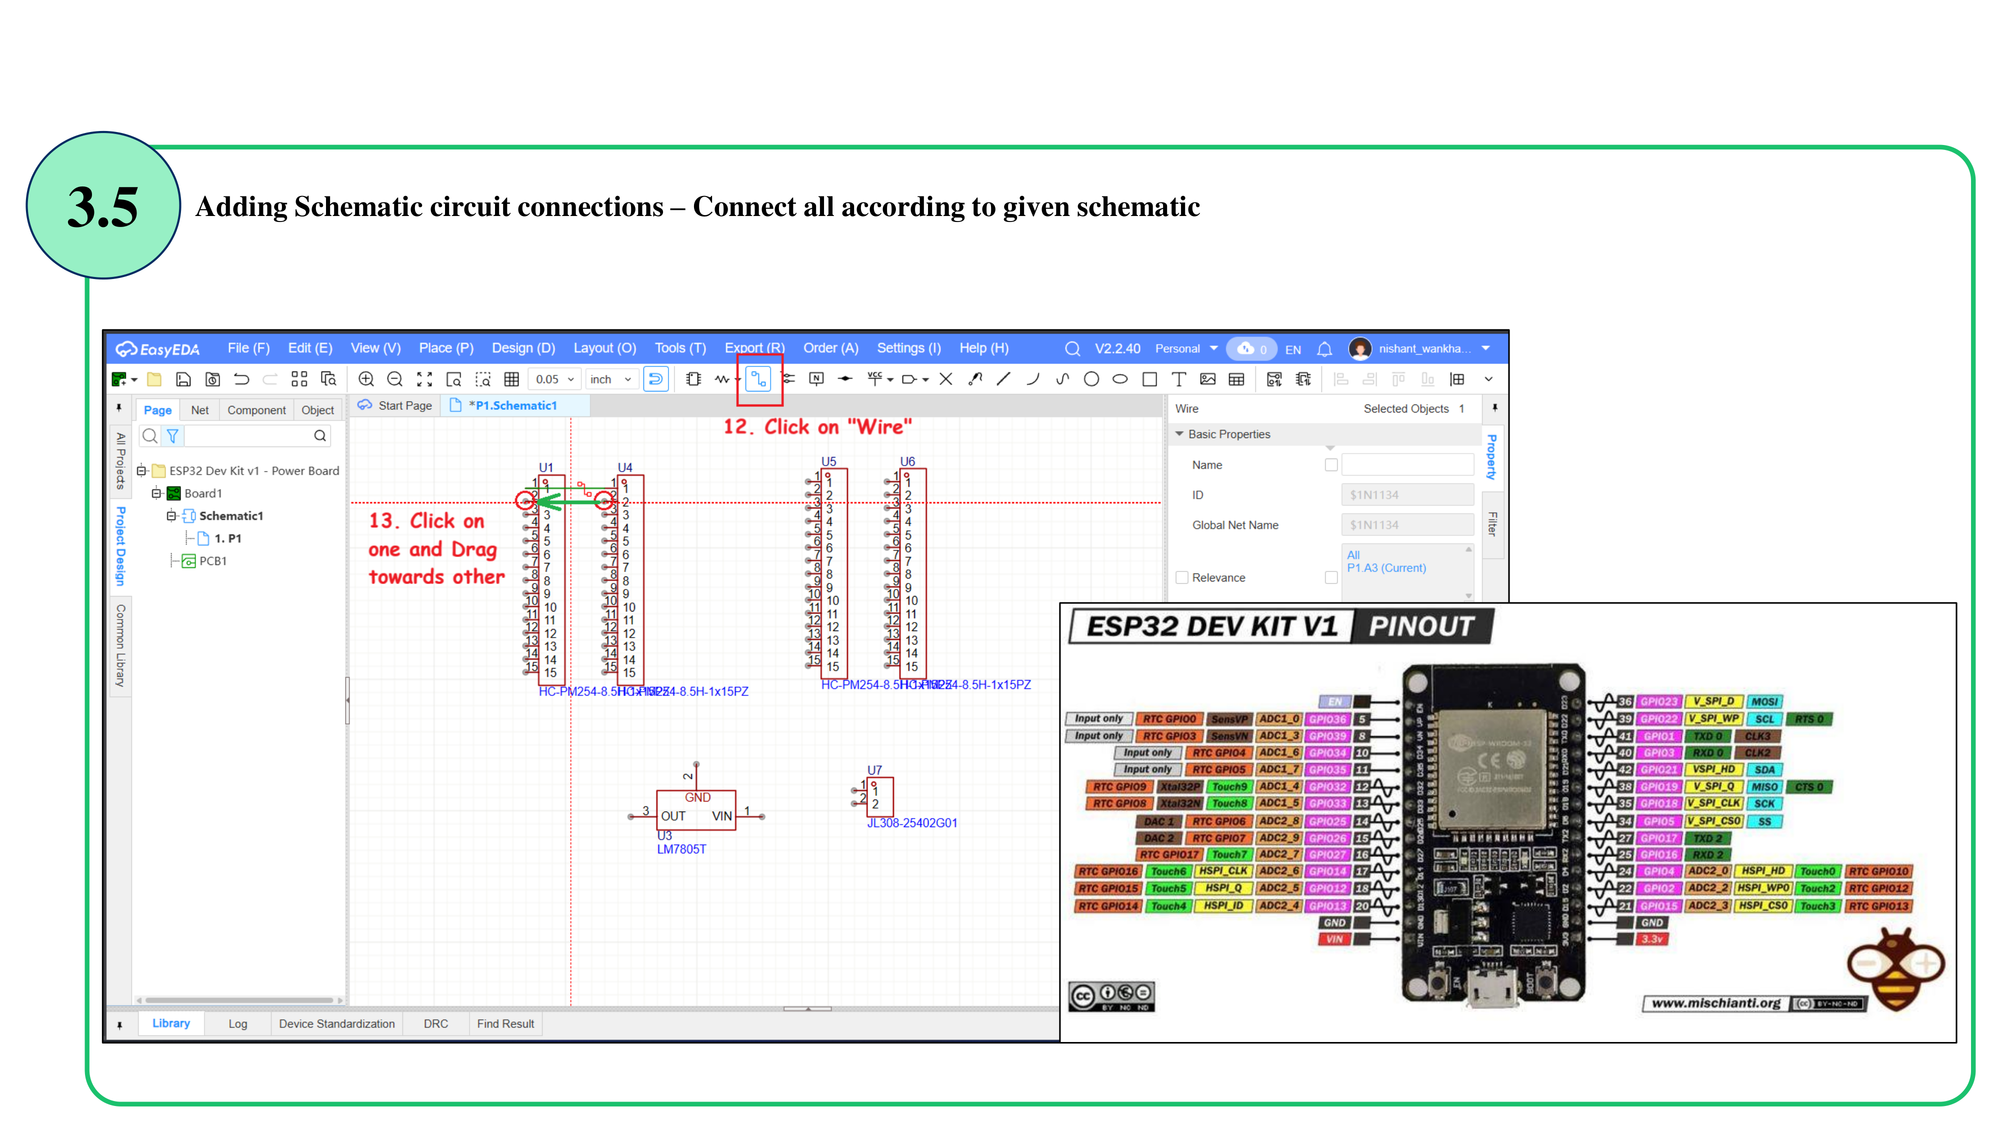2000x1125 pixels.
Task: Click the Undo arrow icon
Action: 241,379
